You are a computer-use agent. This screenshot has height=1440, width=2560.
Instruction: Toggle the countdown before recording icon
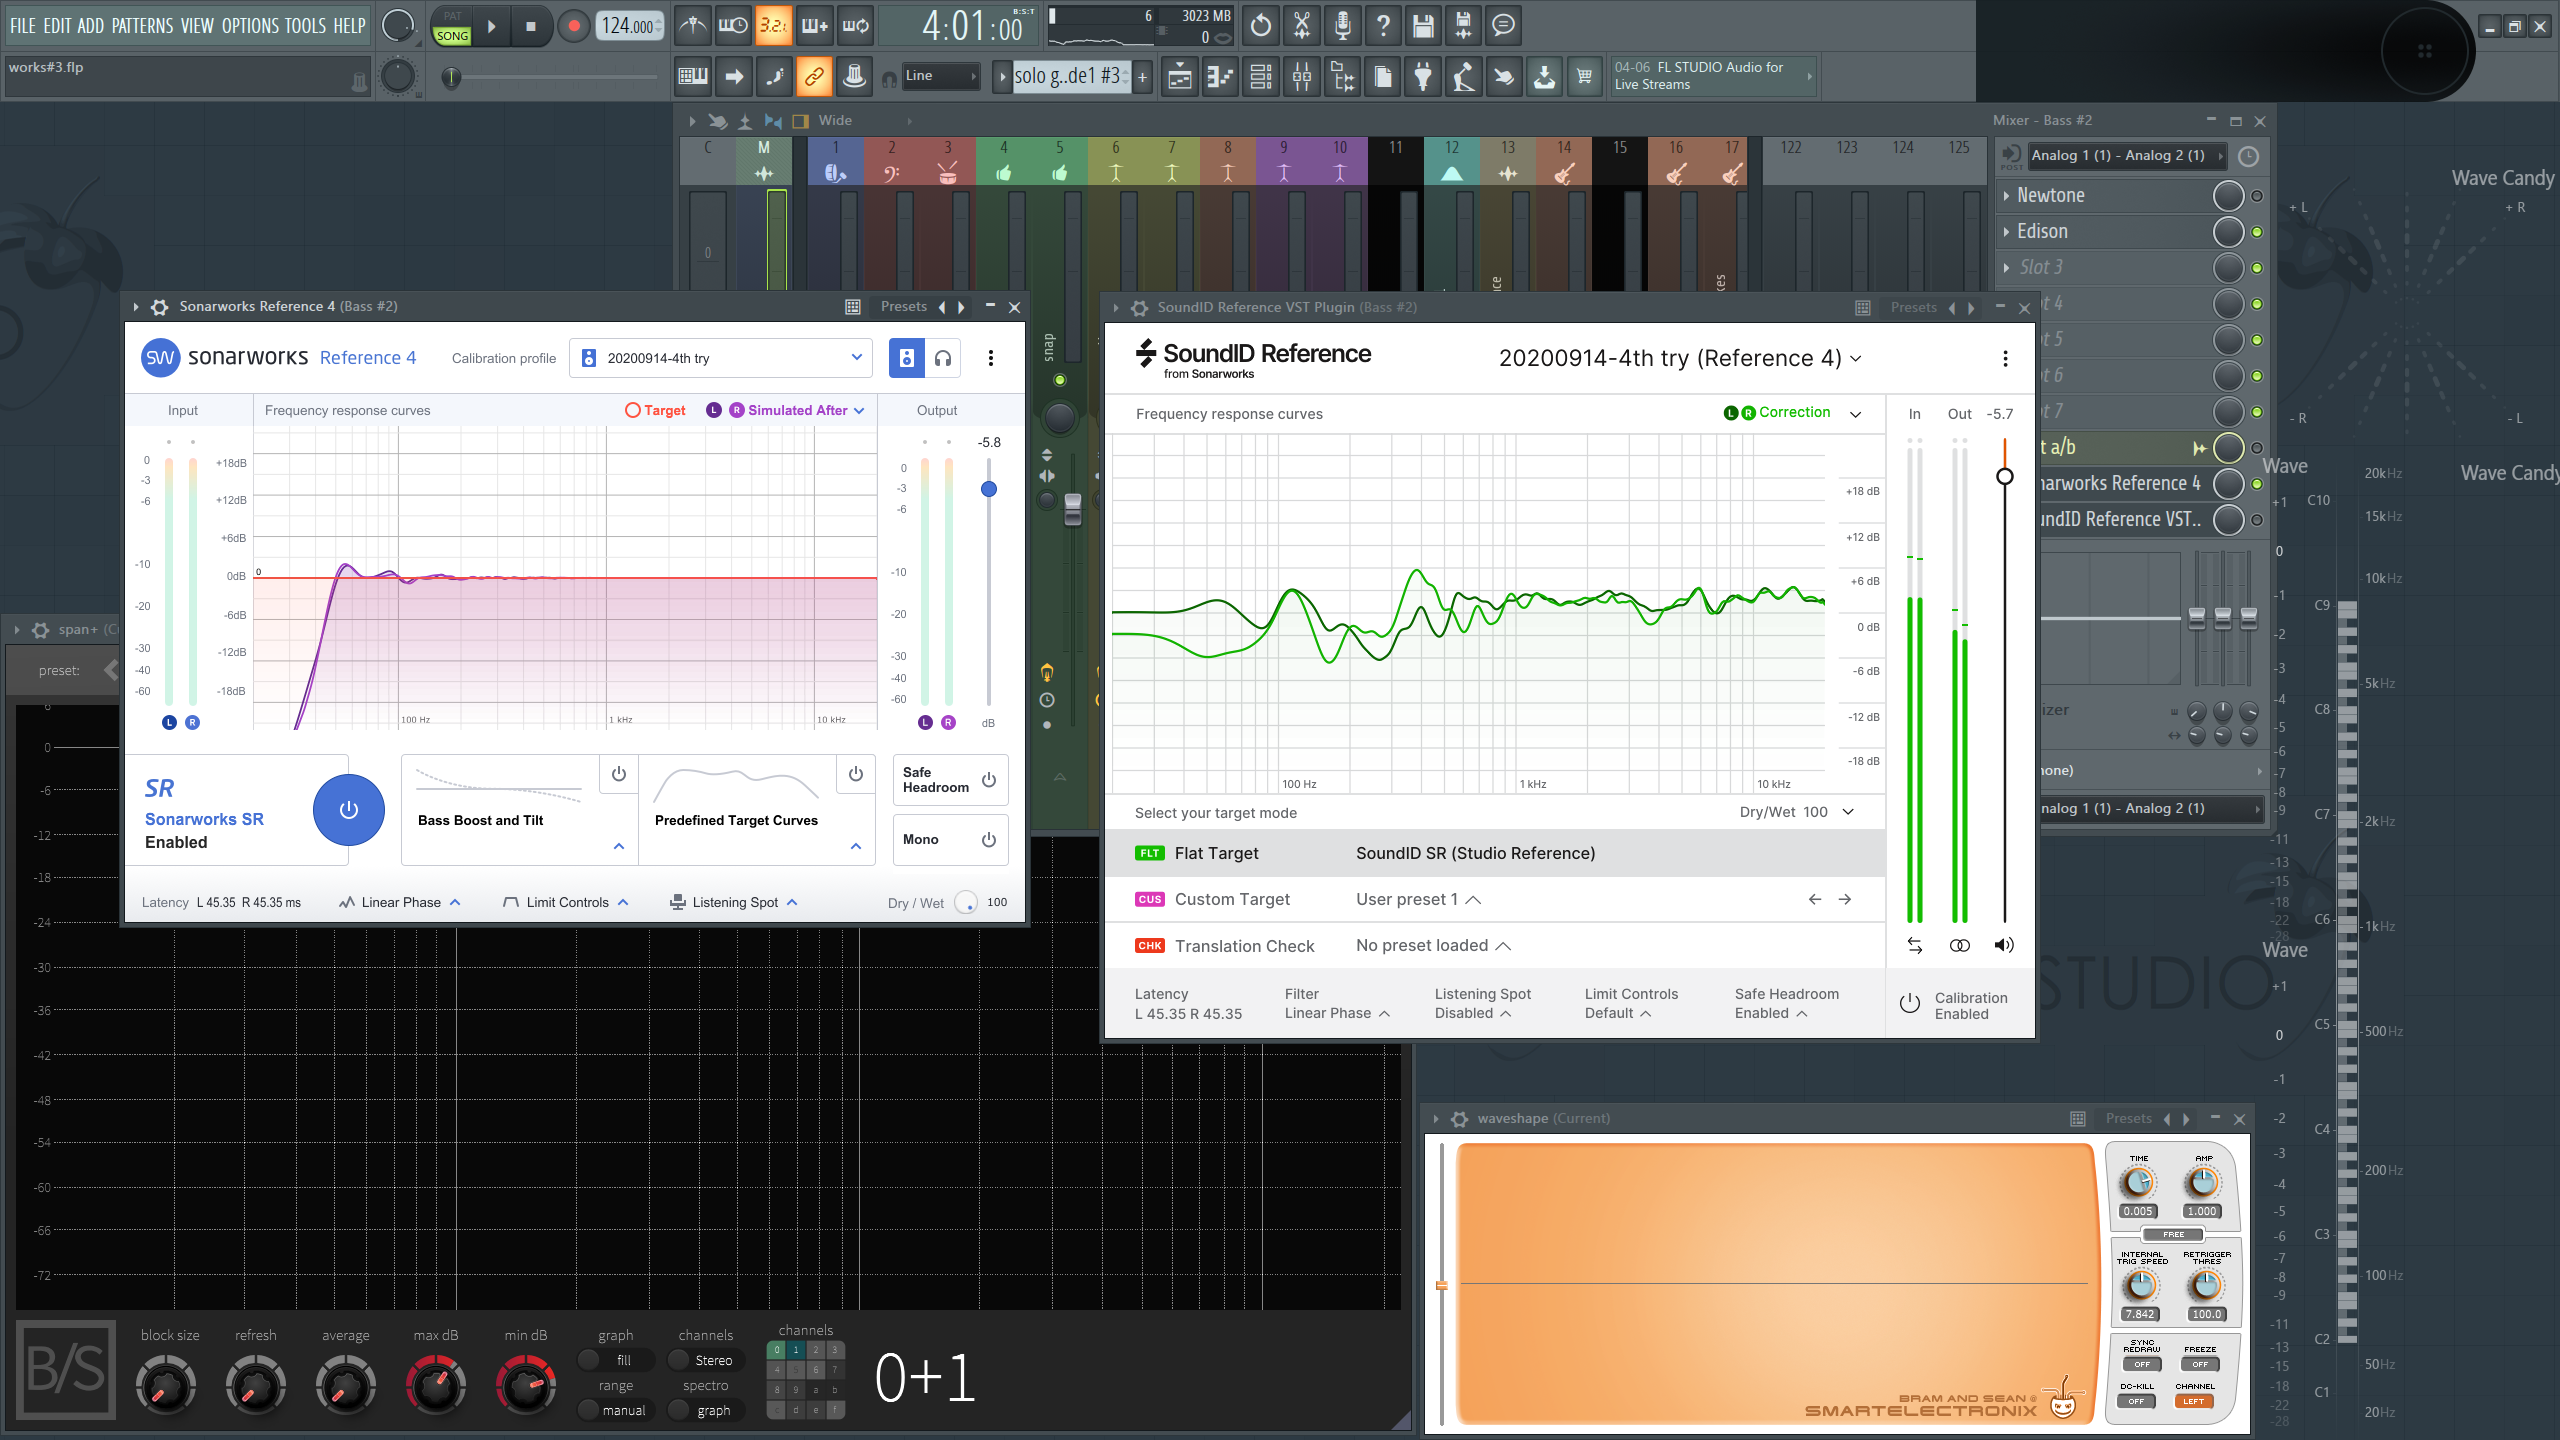coord(773,26)
